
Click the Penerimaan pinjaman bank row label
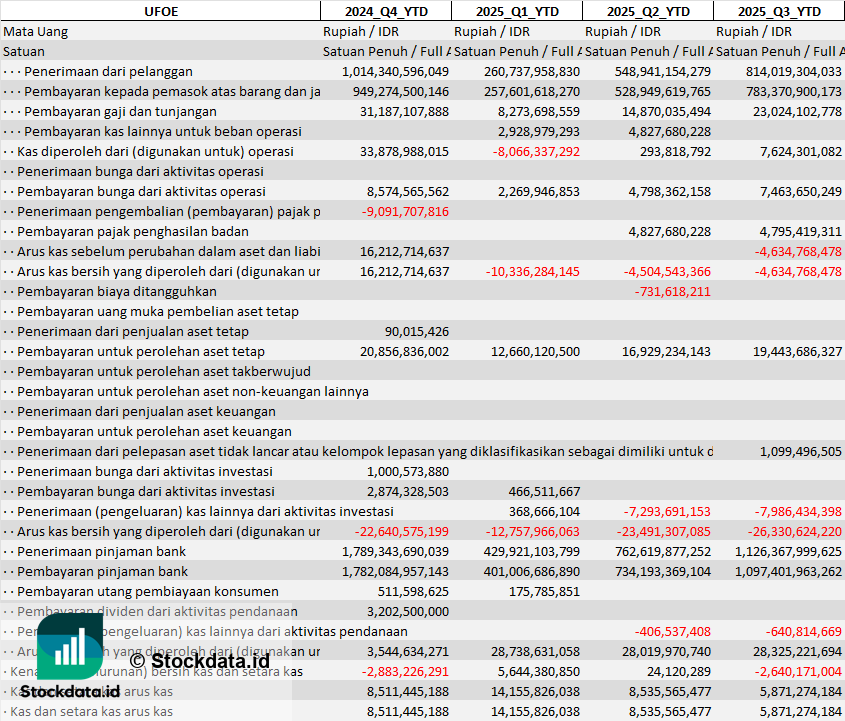coord(102,551)
